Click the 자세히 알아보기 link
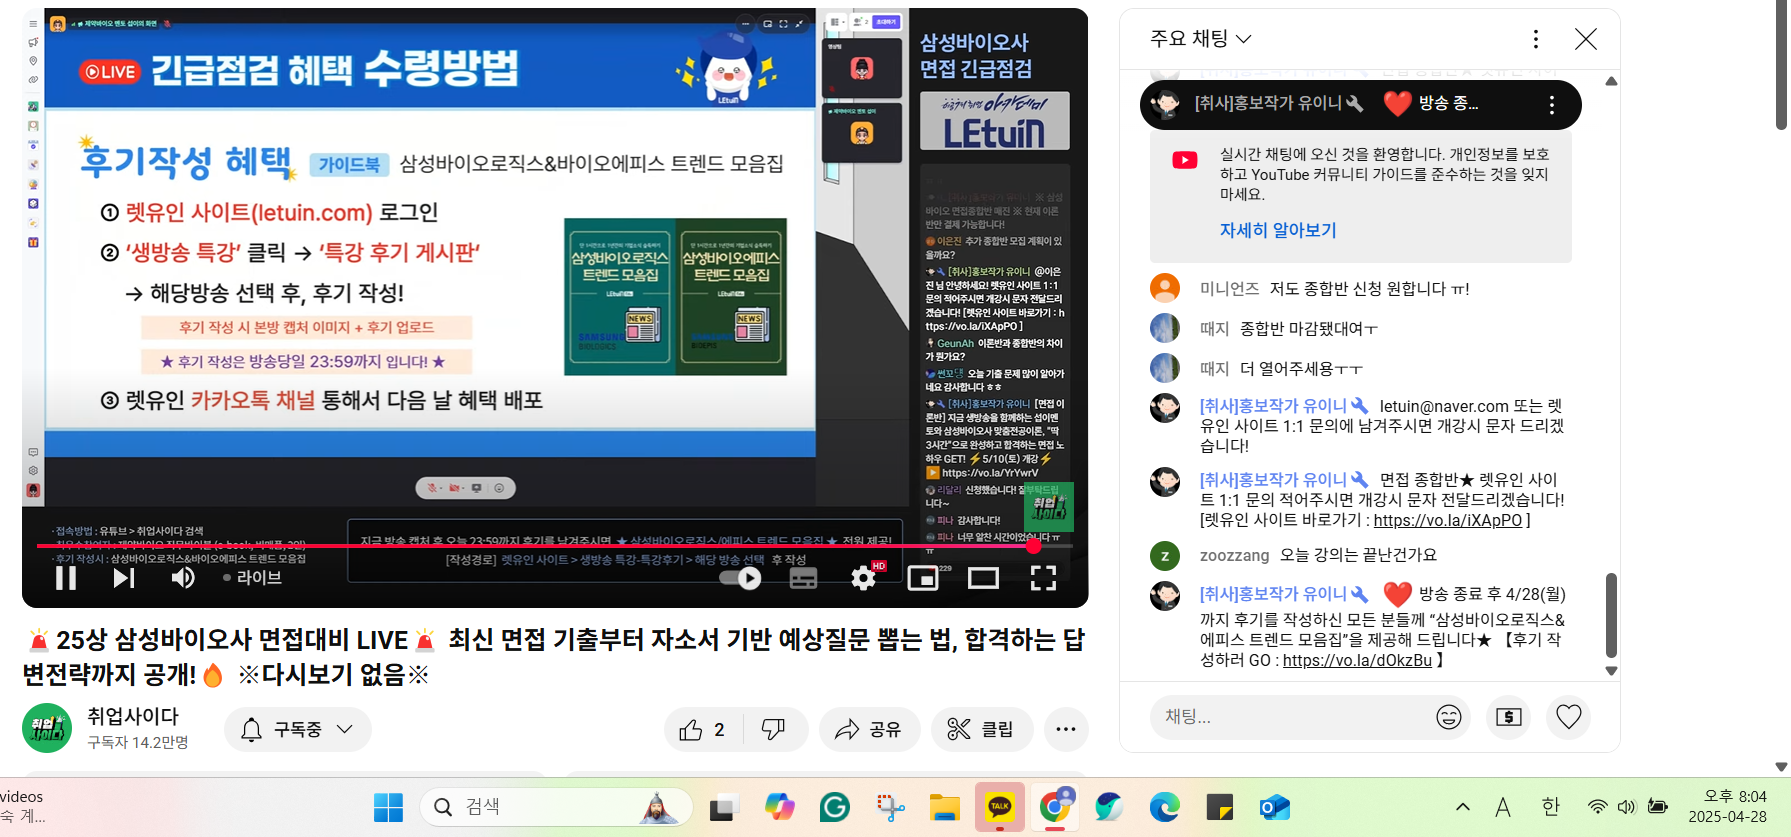The image size is (1791, 837). [x=1277, y=230]
